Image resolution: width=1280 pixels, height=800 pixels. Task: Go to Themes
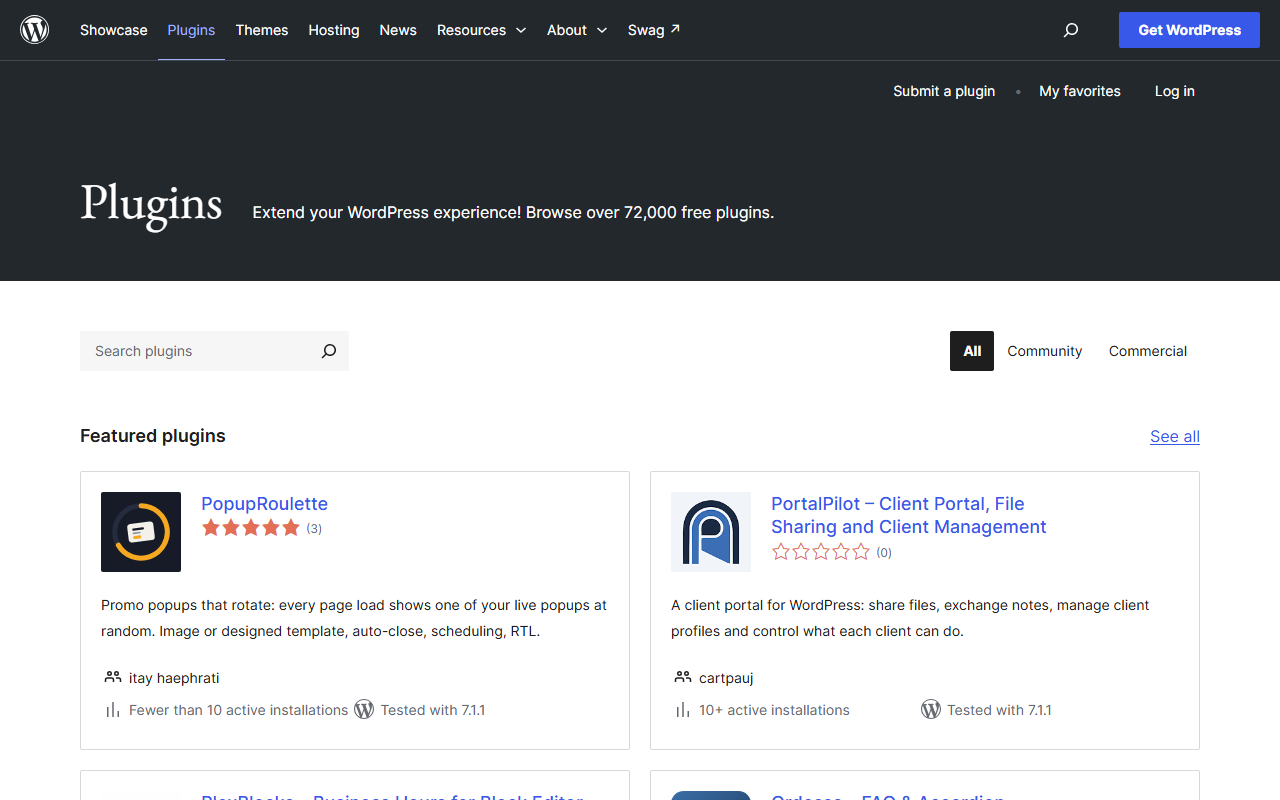pyautogui.click(x=262, y=30)
